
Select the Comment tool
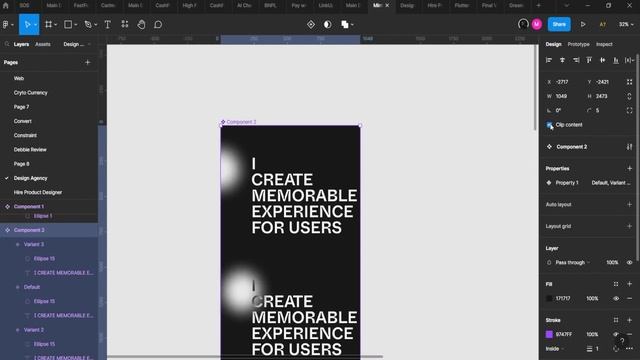(158, 24)
